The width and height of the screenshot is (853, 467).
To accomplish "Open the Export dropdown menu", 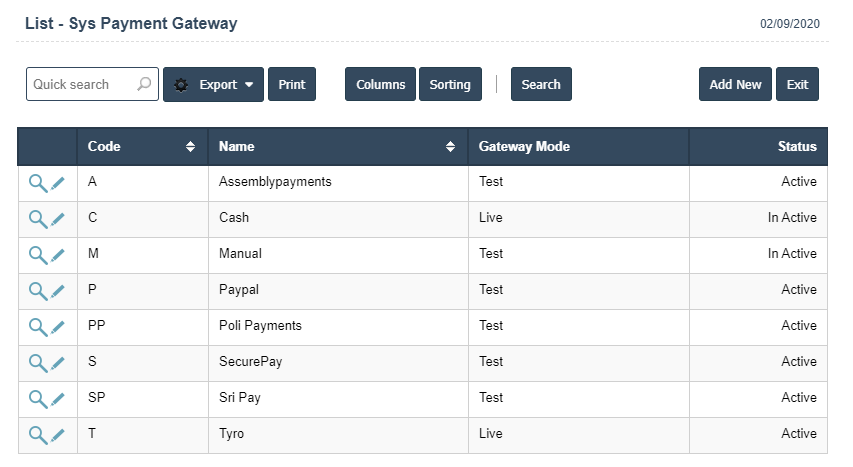I will (x=213, y=85).
